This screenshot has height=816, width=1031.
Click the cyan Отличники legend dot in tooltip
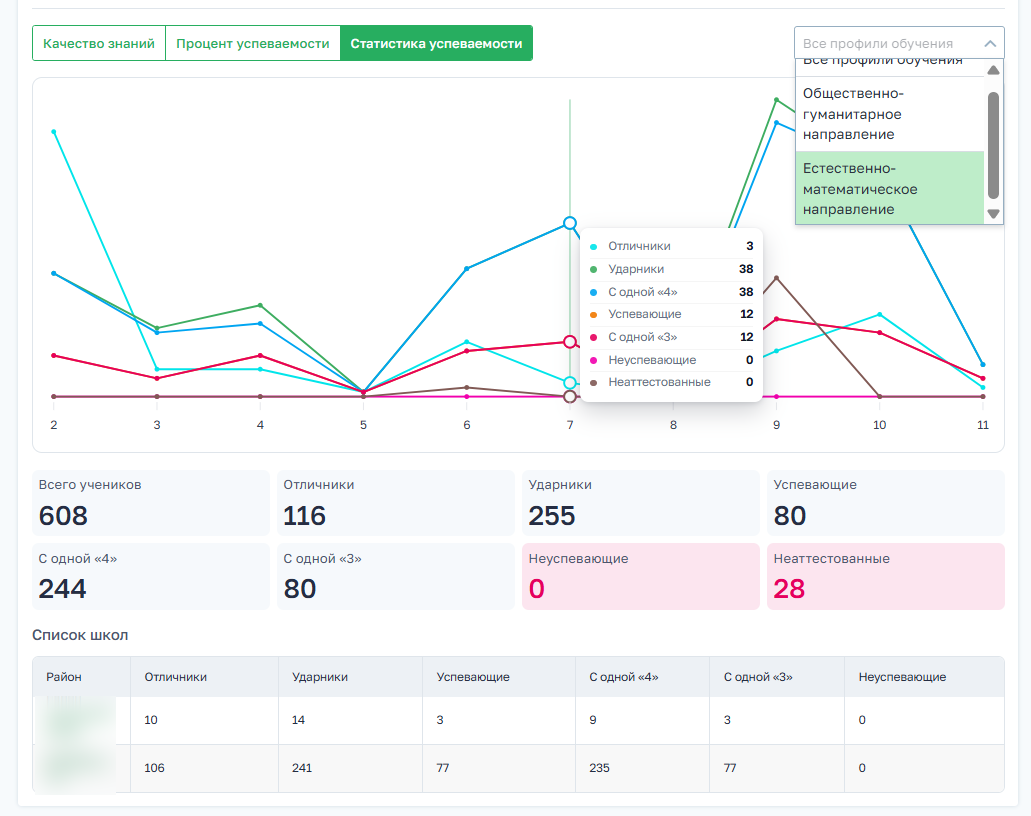pyautogui.click(x=594, y=247)
